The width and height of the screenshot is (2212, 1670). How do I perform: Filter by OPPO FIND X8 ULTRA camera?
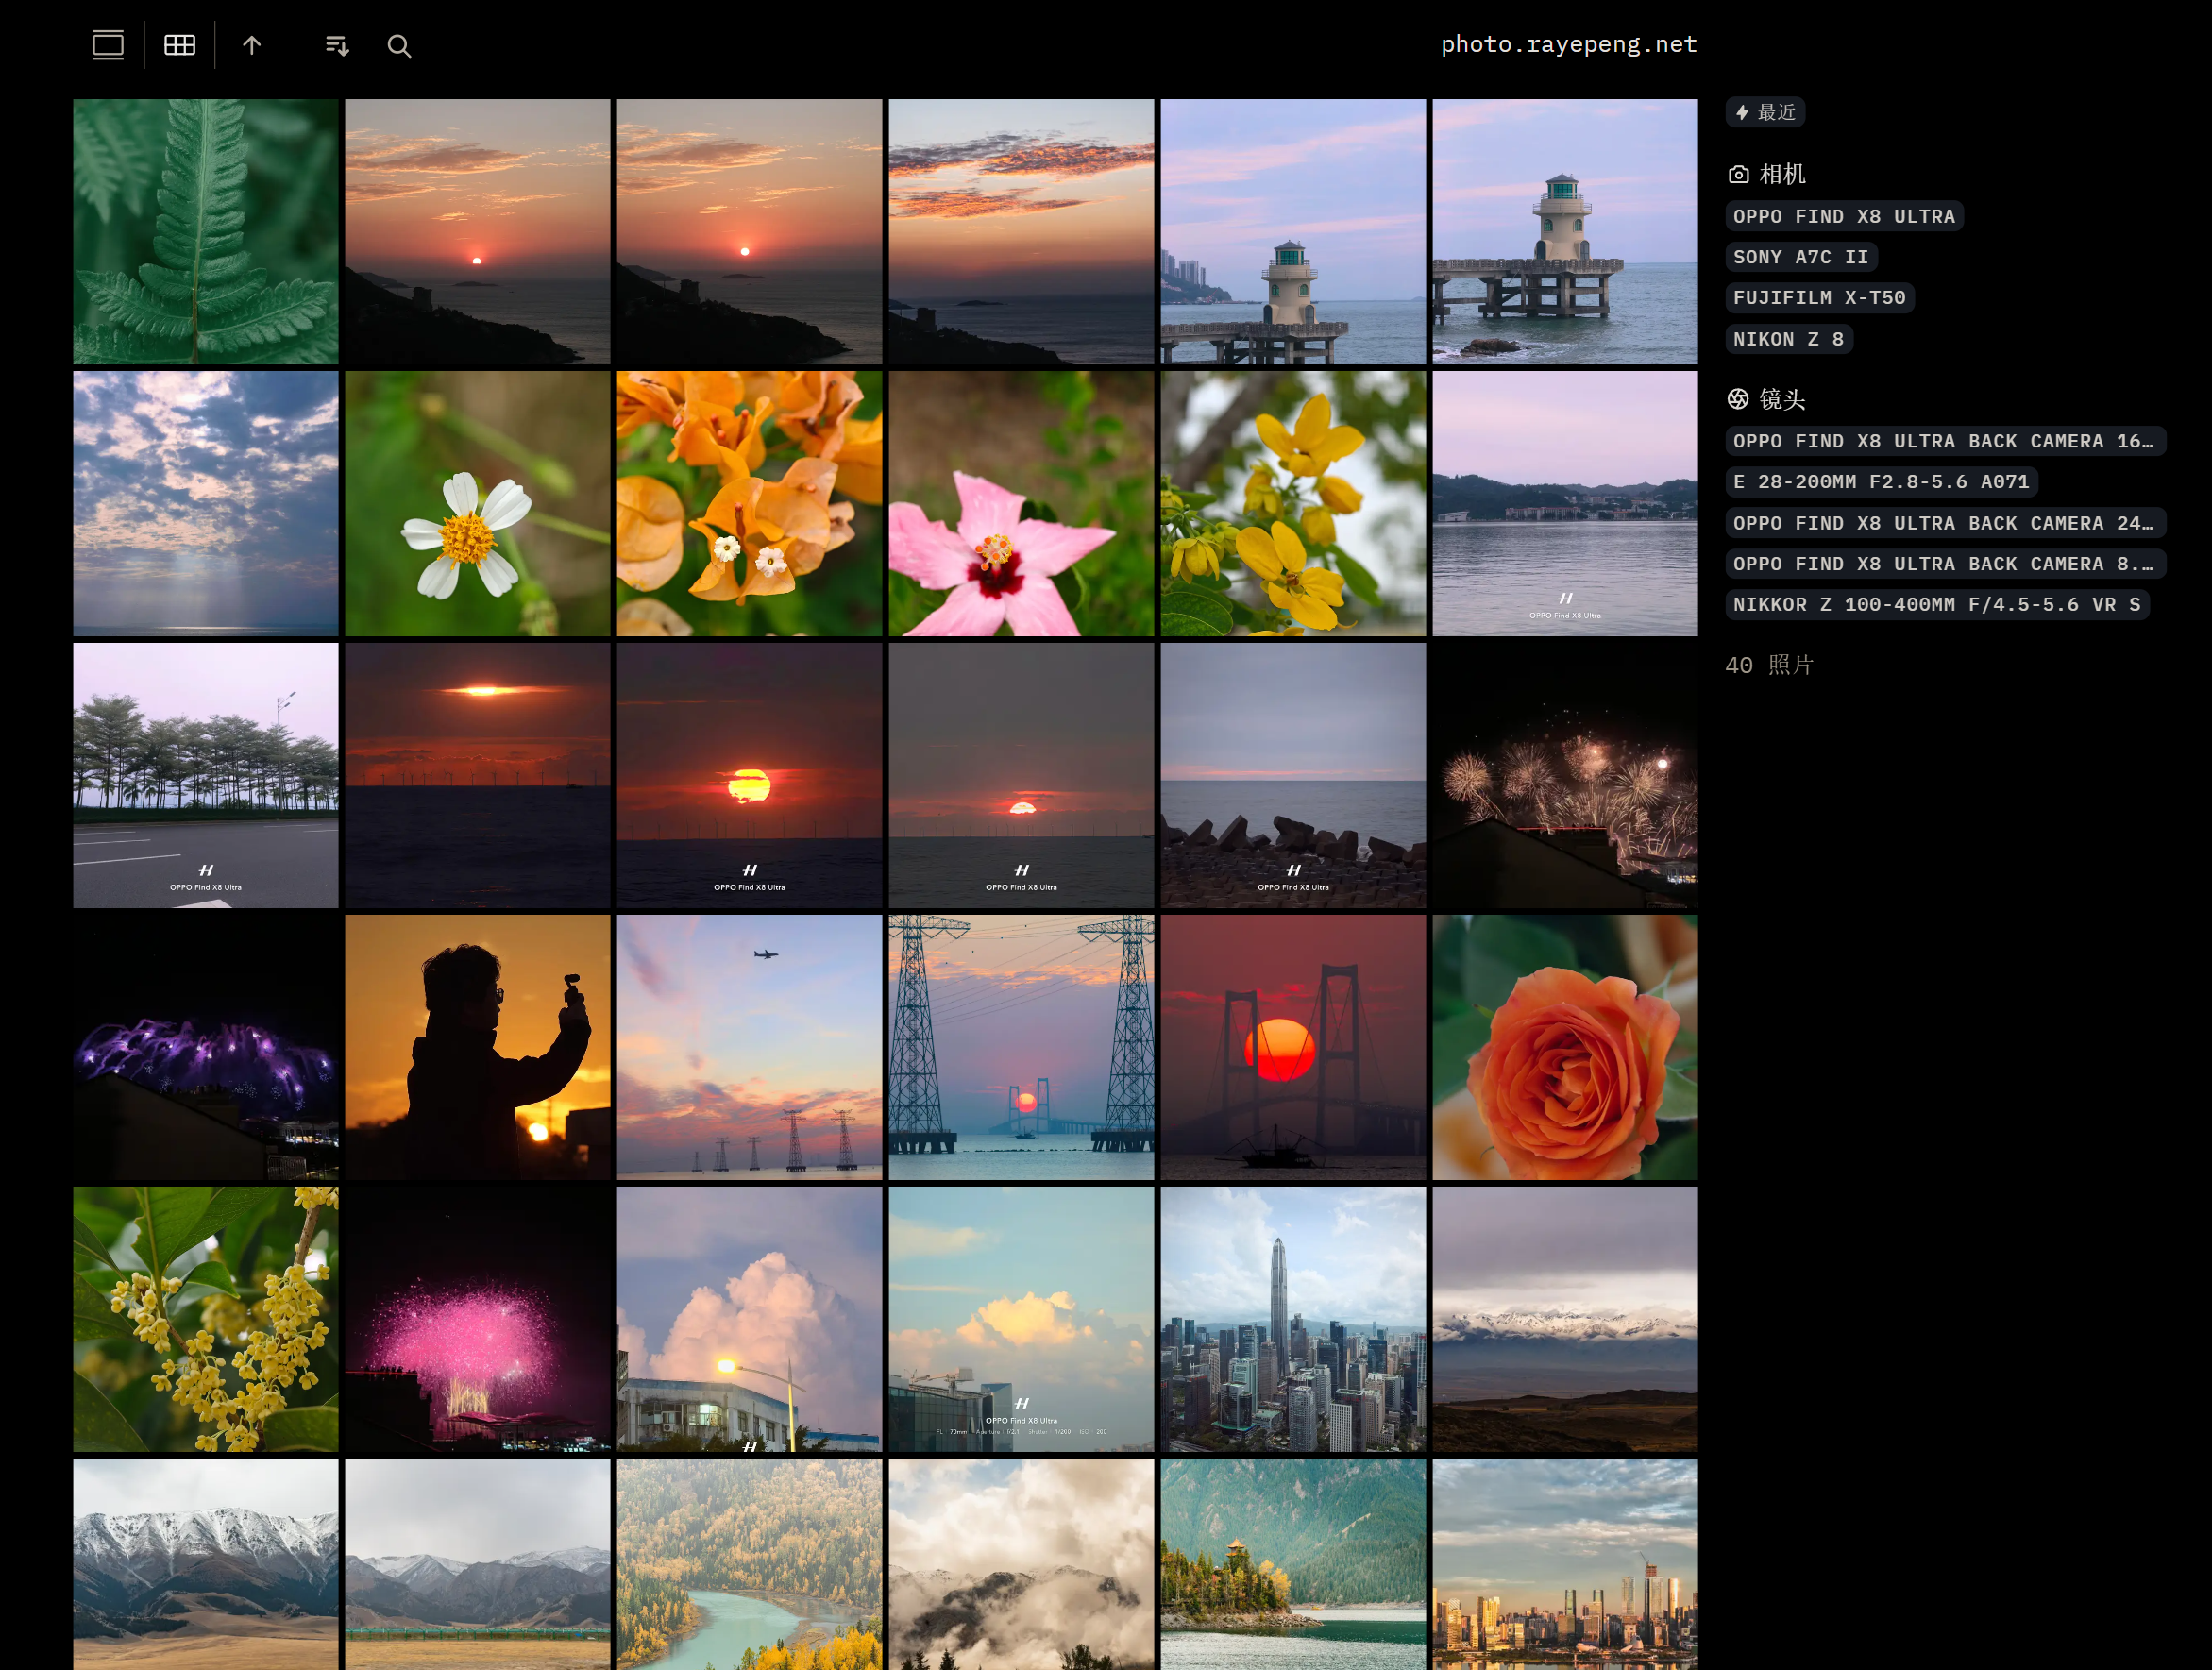(x=1843, y=216)
